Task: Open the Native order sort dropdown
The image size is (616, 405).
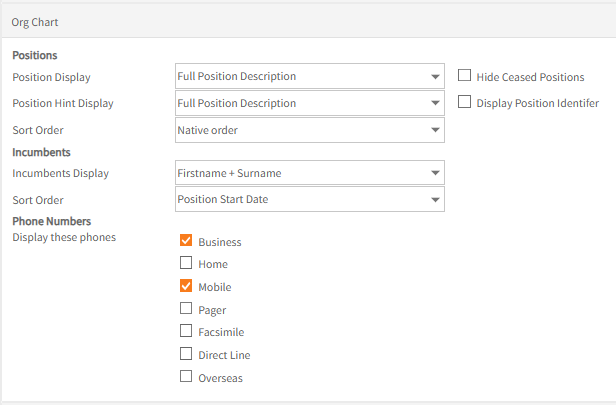Action: [309, 130]
